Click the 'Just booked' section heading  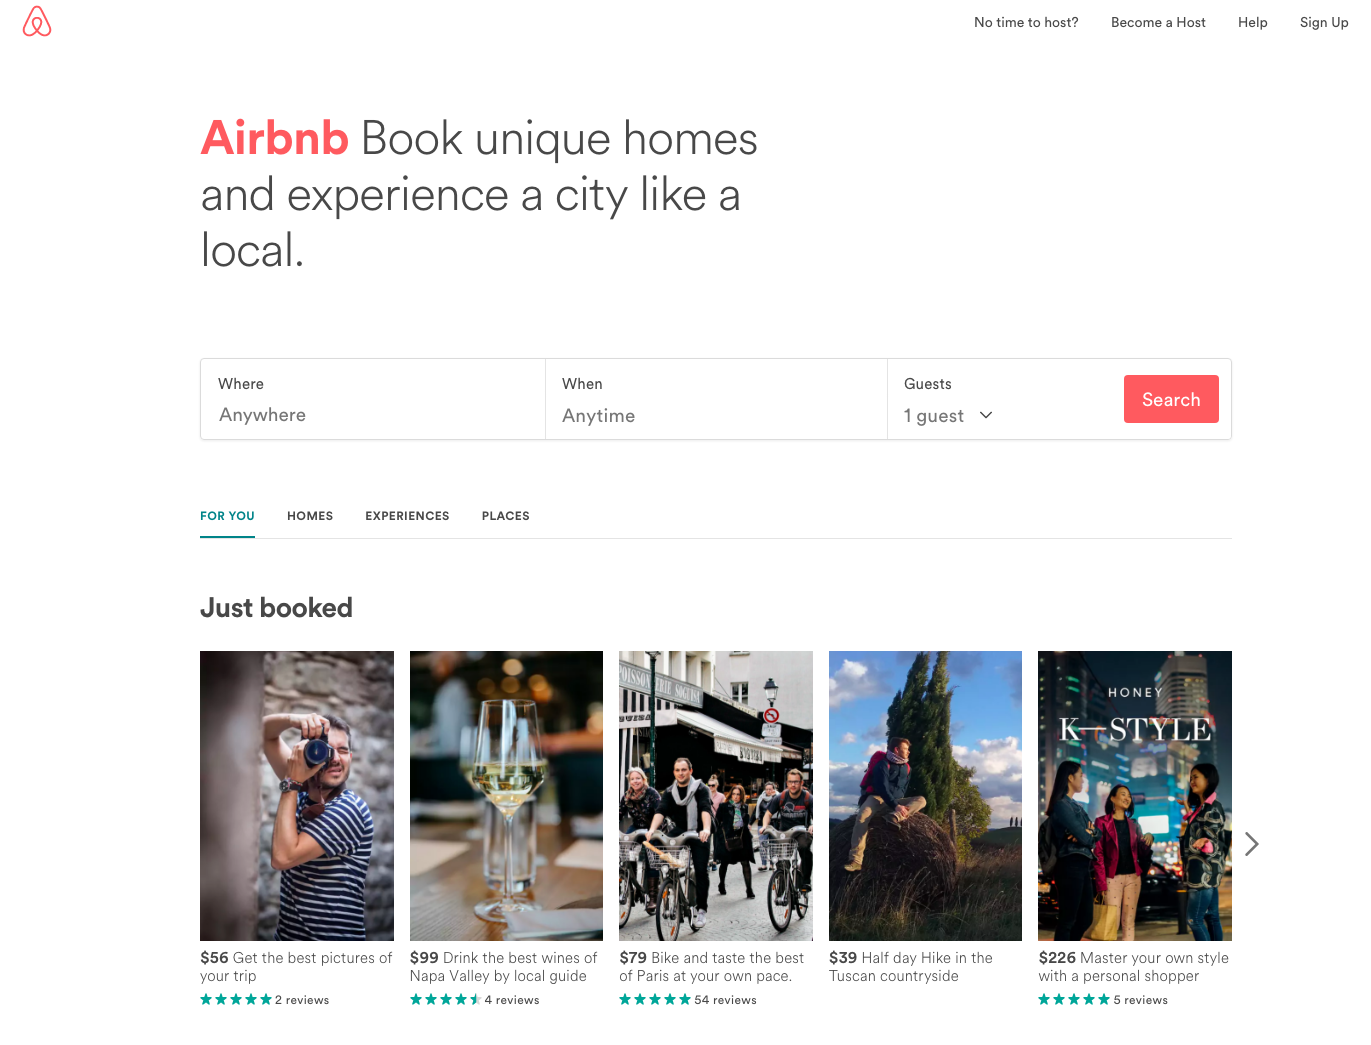pos(276,608)
